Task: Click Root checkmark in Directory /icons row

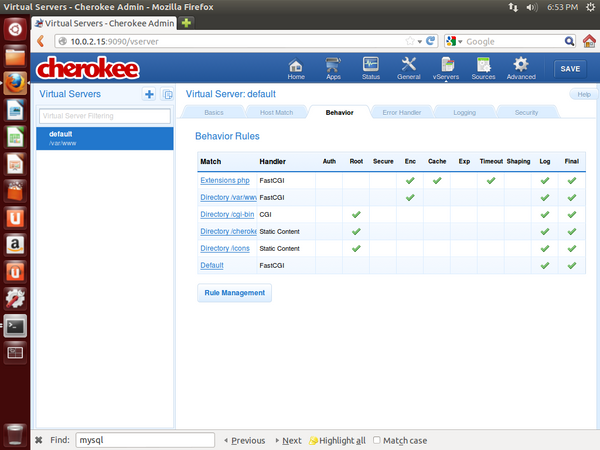Action: [356, 248]
